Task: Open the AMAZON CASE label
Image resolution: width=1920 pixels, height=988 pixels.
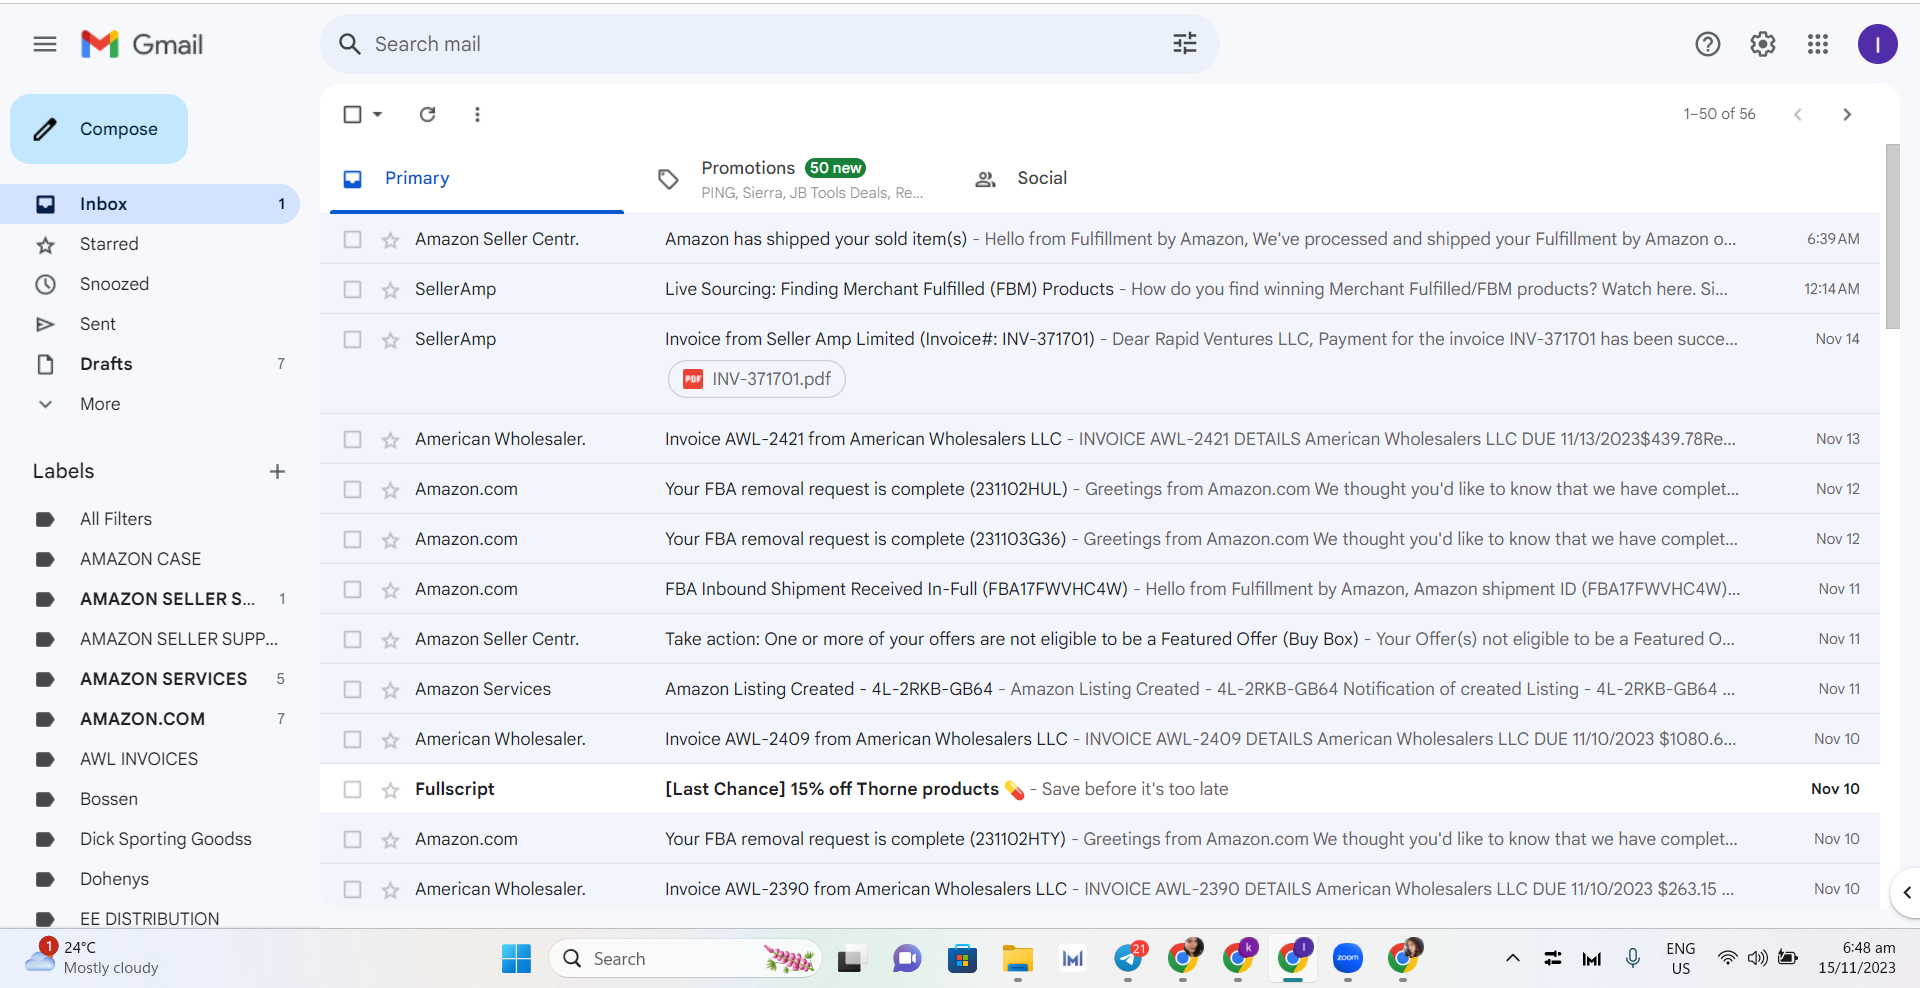Action: 150,559
